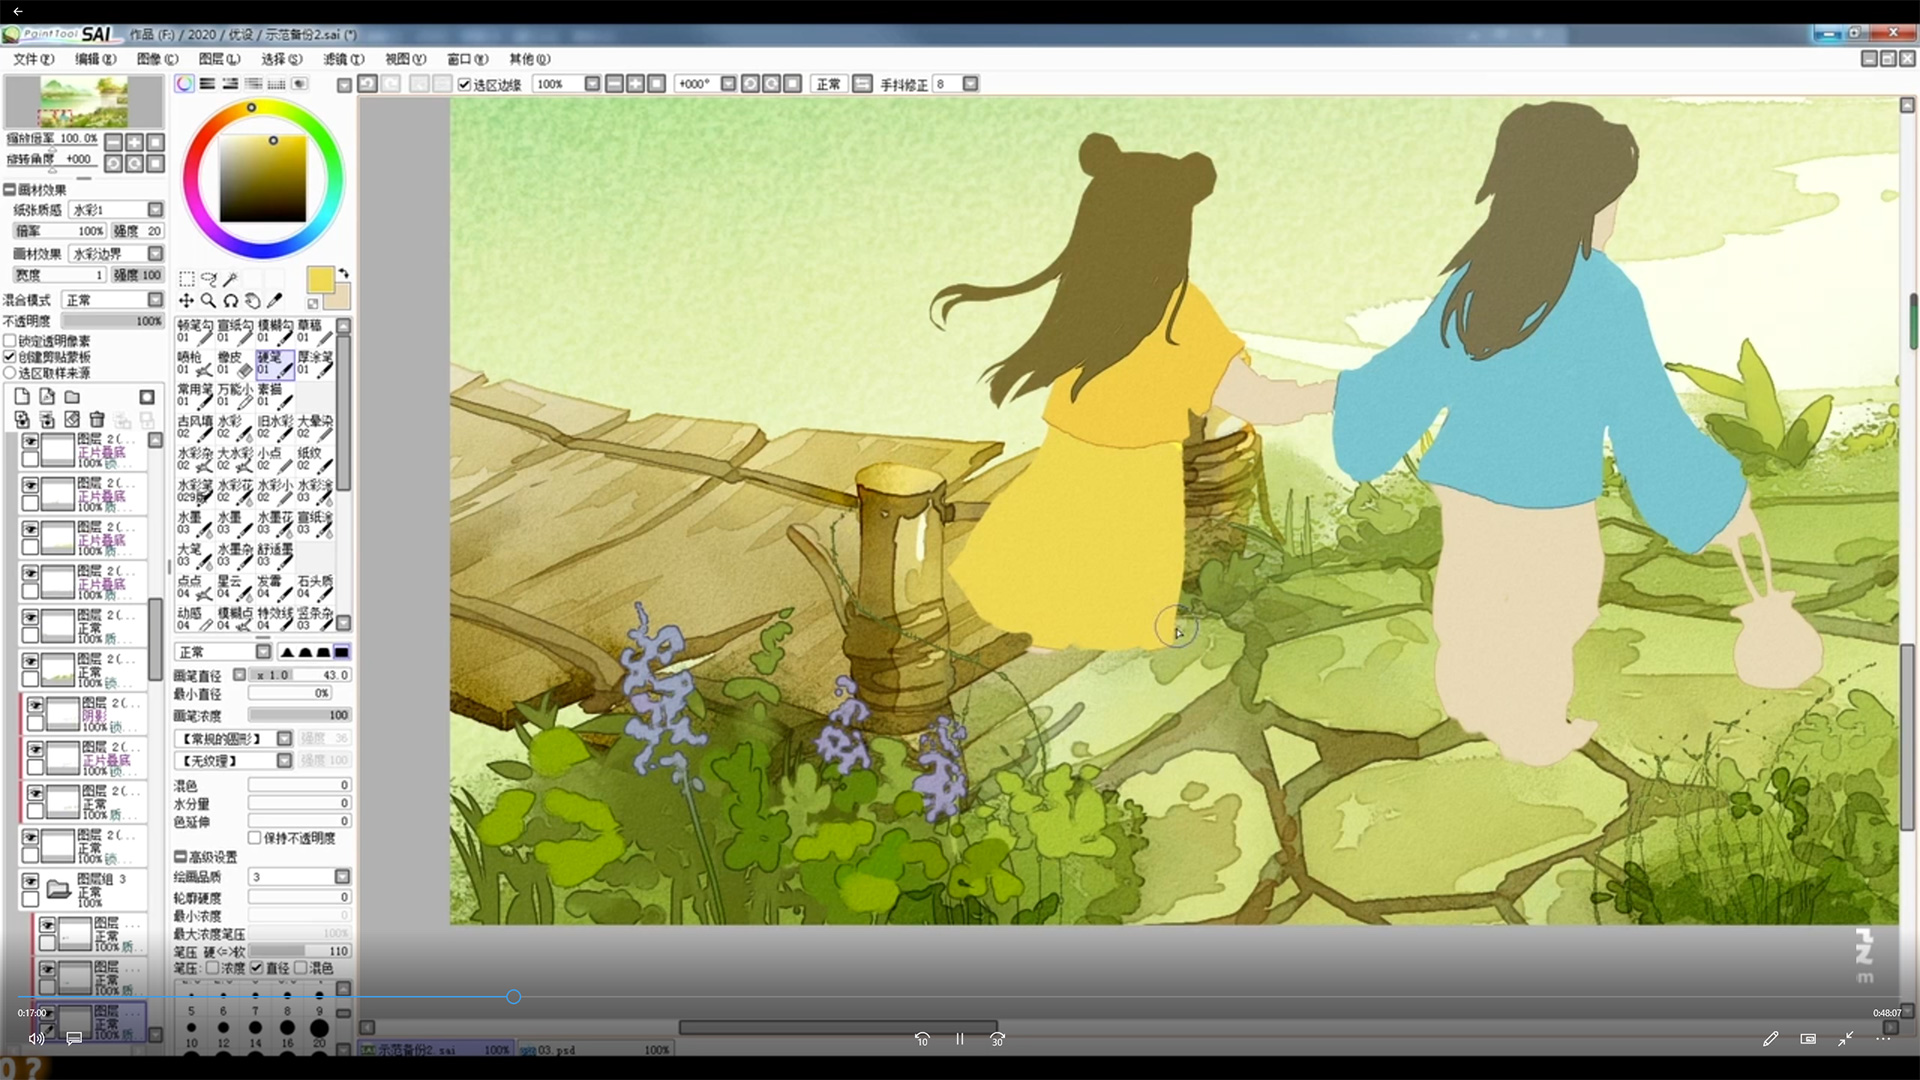
Task: Choose the 石头质 brush preset
Action: 315,587
